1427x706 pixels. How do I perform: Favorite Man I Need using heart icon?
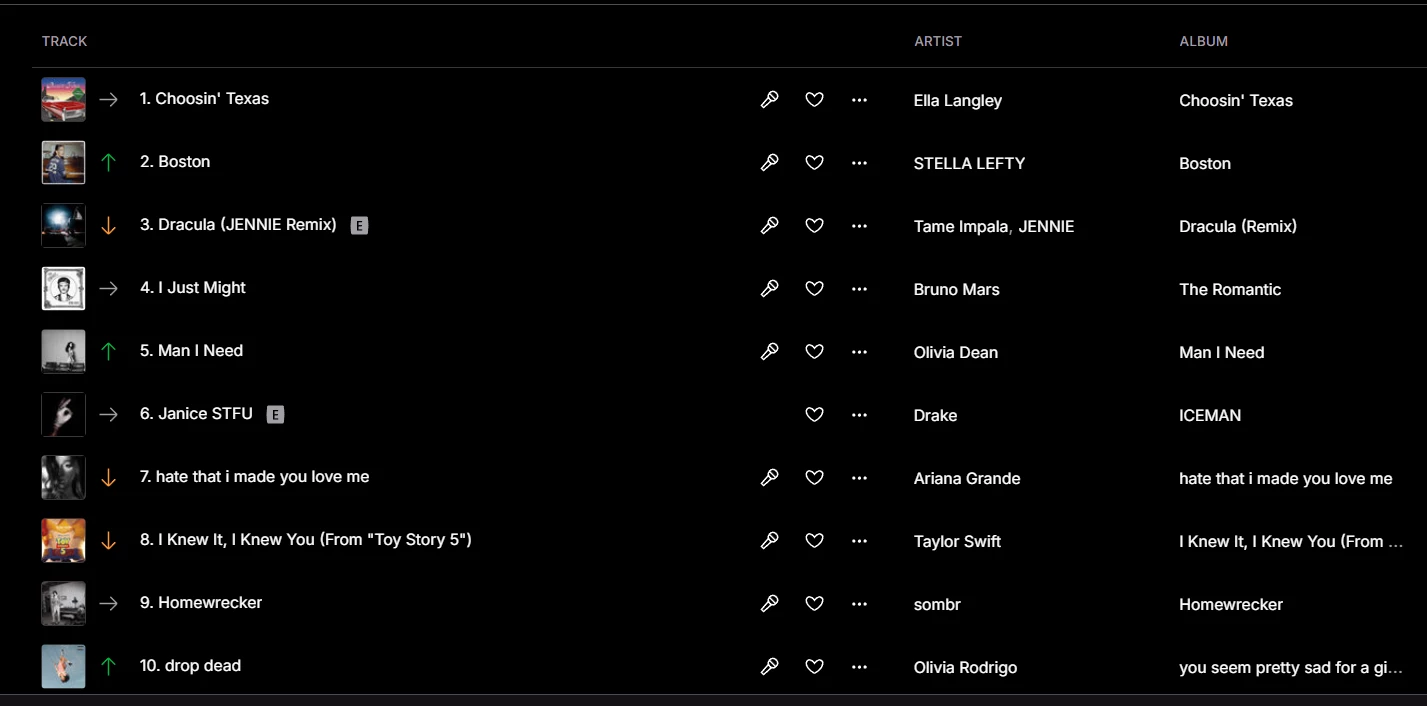coord(814,352)
